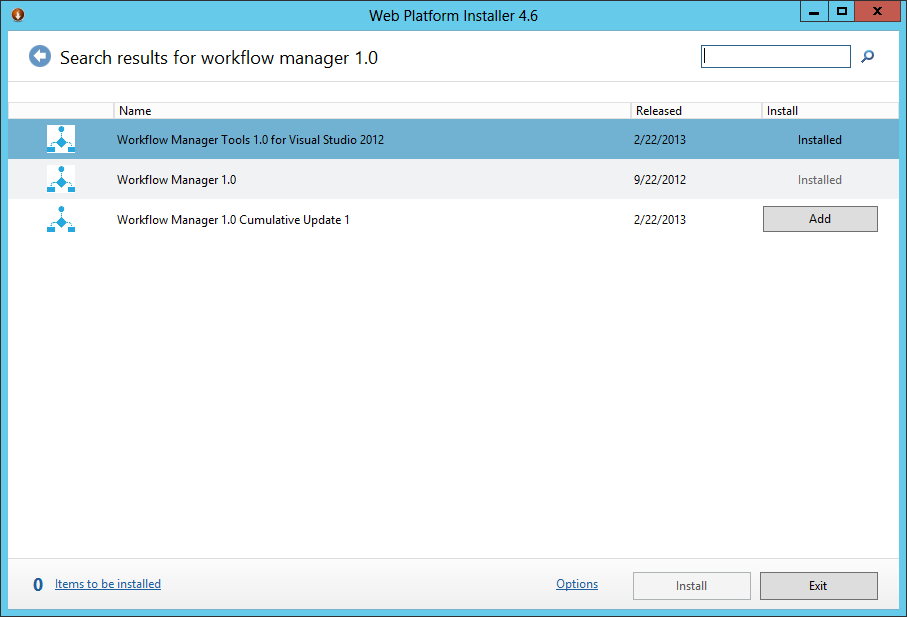Screen dimensions: 907x617
Task: Exit Web Platform Installer
Action: pyautogui.click(x=818, y=585)
